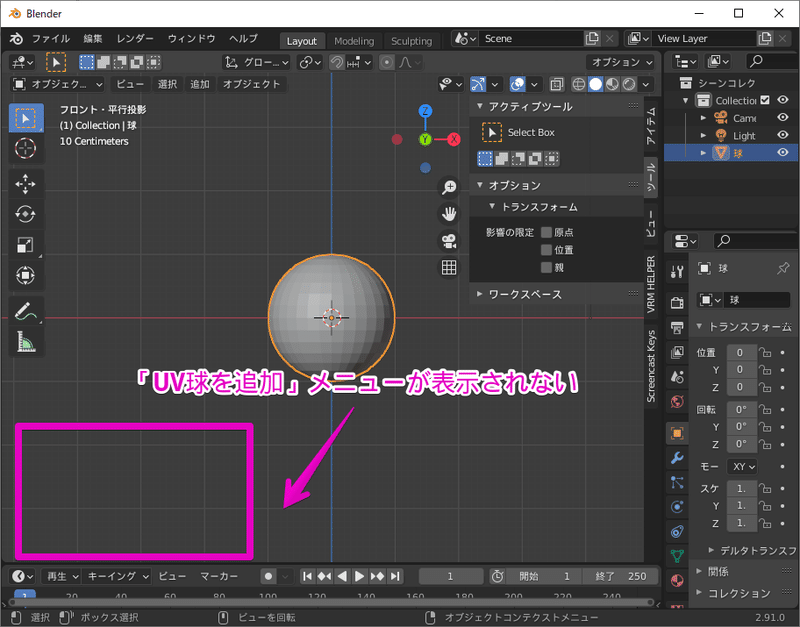Enable 原点 checkbox under 影響の限定
Image resolution: width=800 pixels, height=627 pixels.
(546, 233)
